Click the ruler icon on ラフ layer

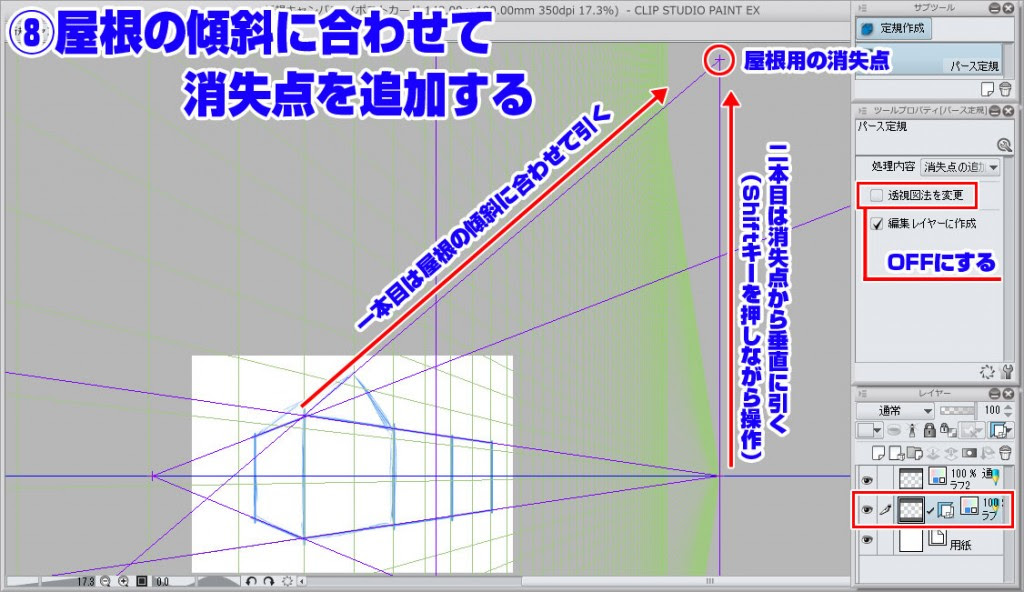tap(946, 511)
